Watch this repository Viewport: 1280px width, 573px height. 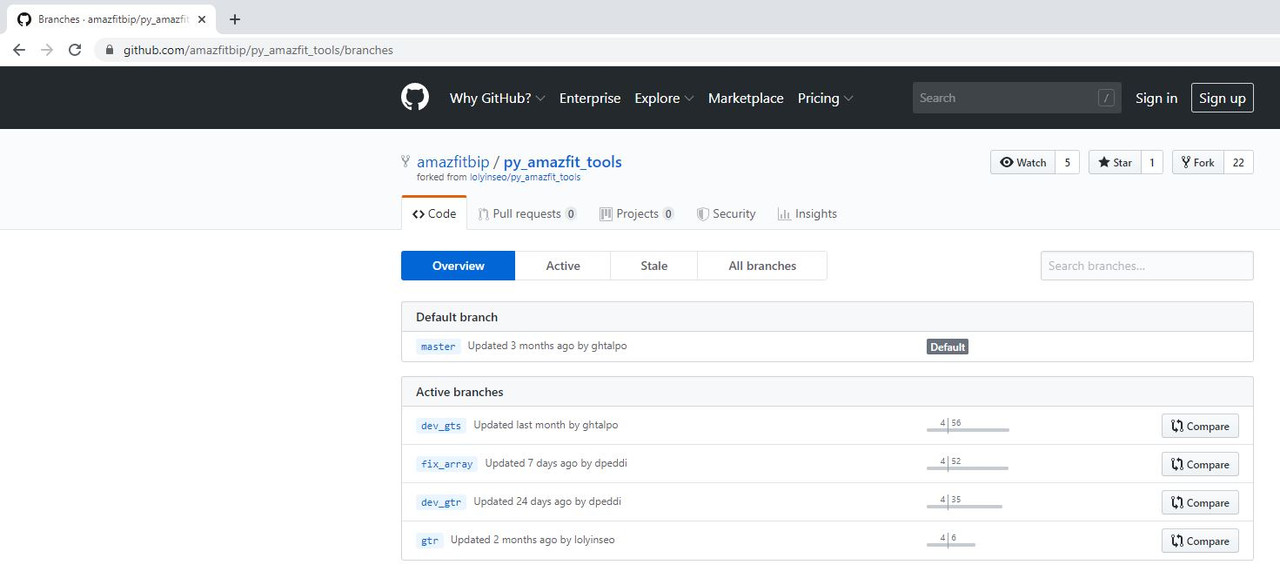point(1022,162)
